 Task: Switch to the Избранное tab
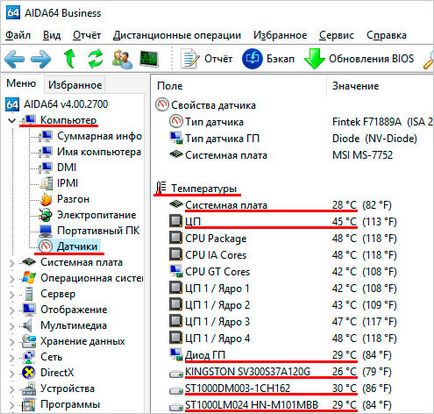[75, 85]
